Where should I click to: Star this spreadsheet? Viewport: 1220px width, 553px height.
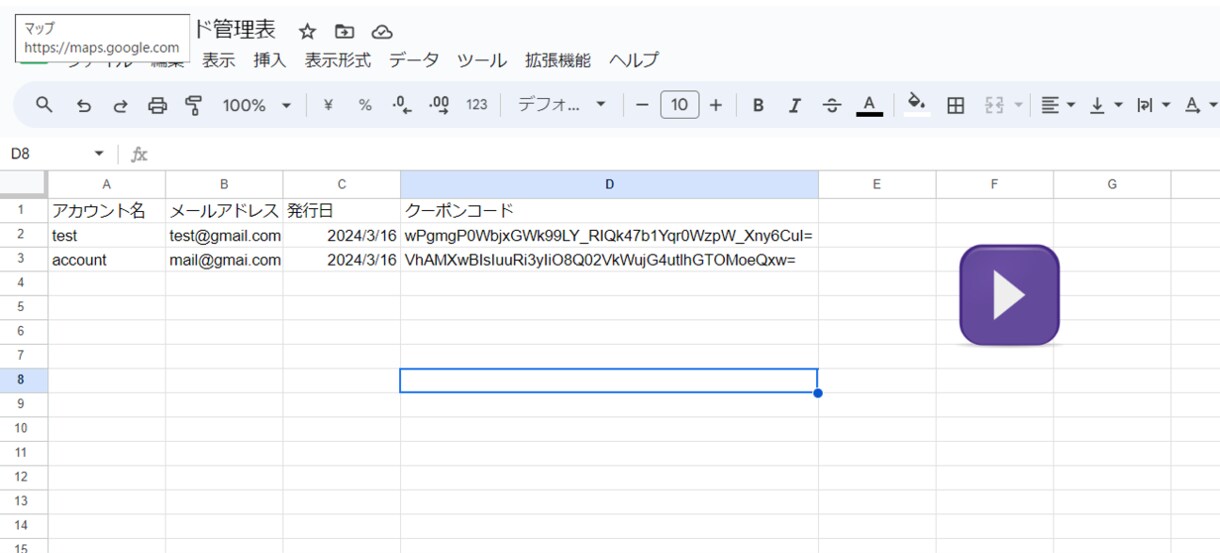click(307, 31)
